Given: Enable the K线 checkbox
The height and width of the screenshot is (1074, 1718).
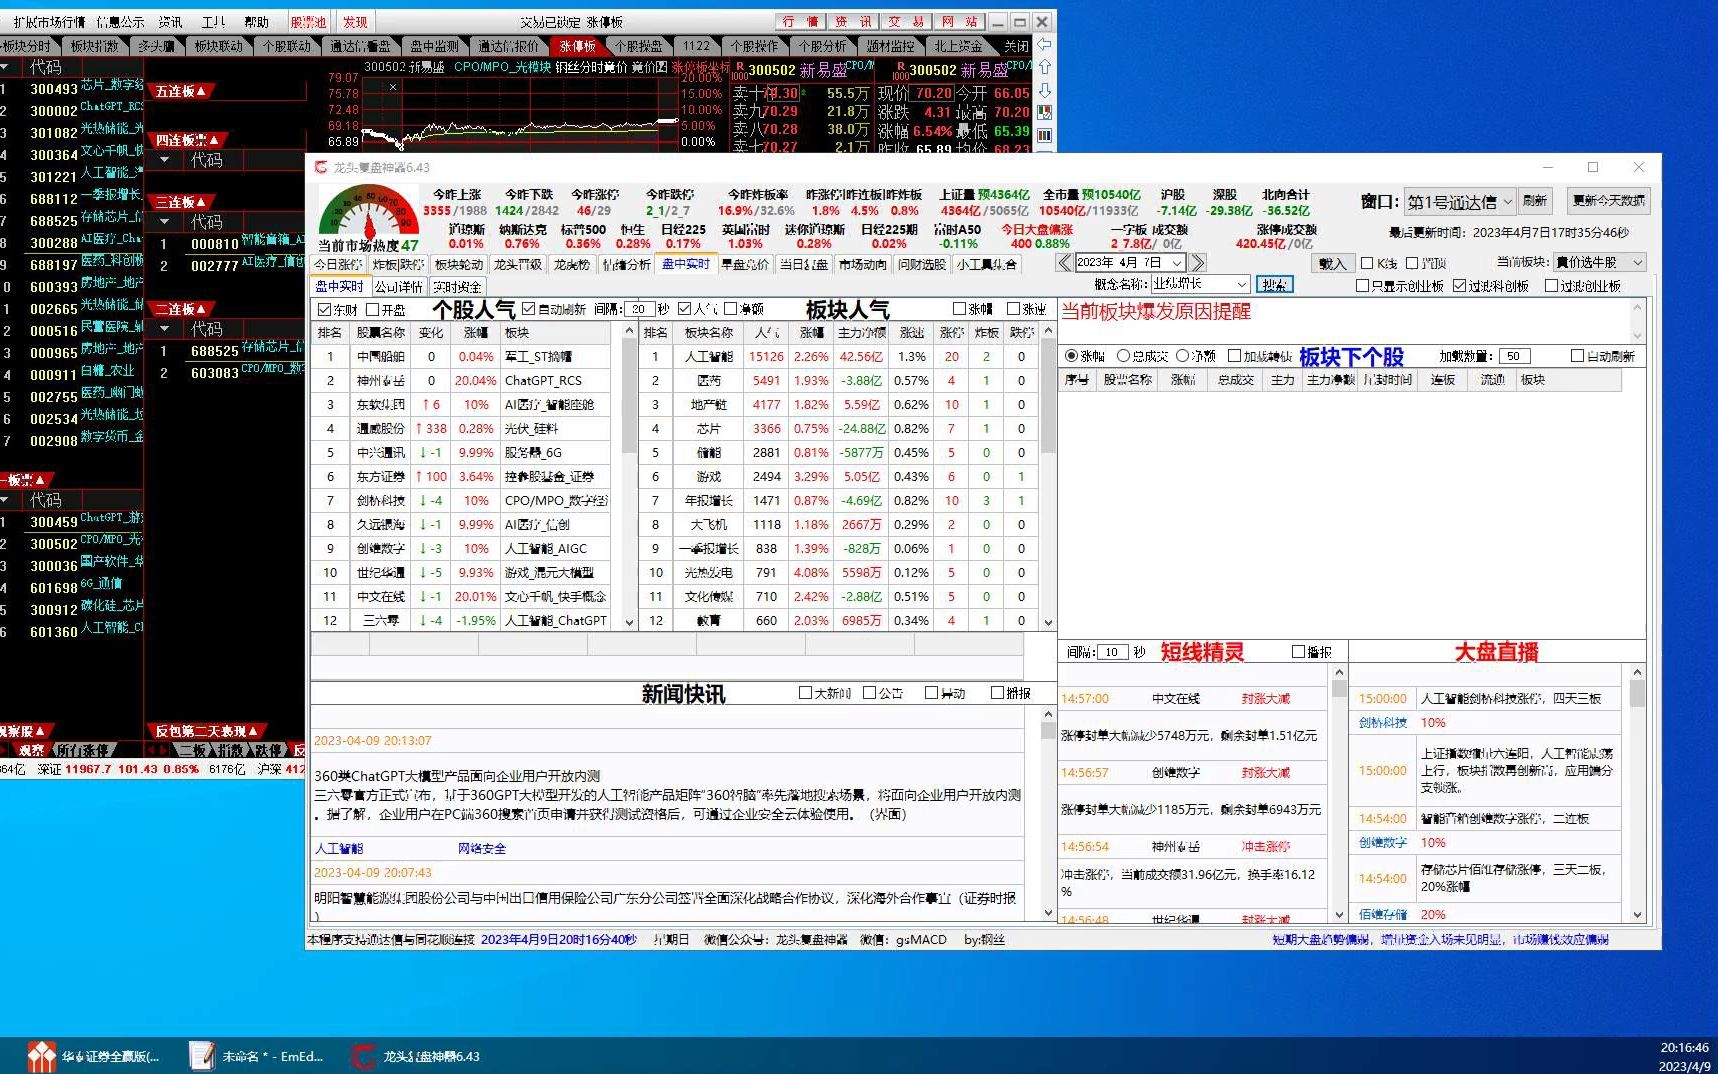Looking at the screenshot, I should coord(1367,263).
